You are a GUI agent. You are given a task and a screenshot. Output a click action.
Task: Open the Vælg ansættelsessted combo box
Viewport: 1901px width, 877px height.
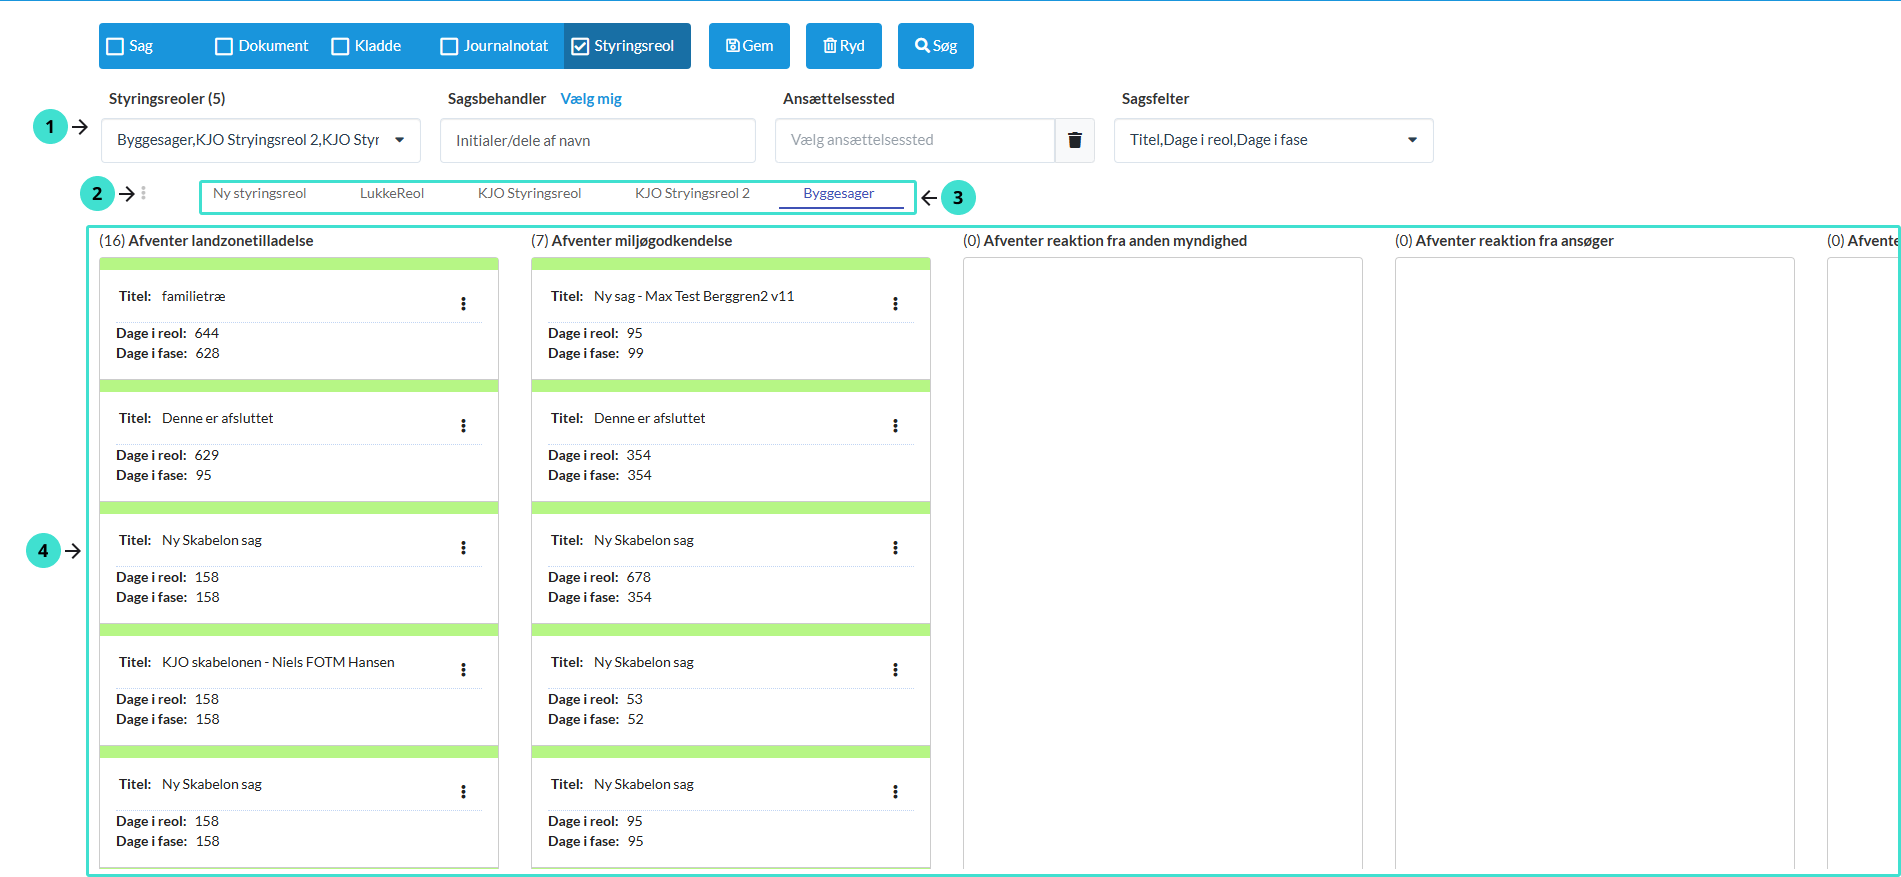[x=914, y=140]
